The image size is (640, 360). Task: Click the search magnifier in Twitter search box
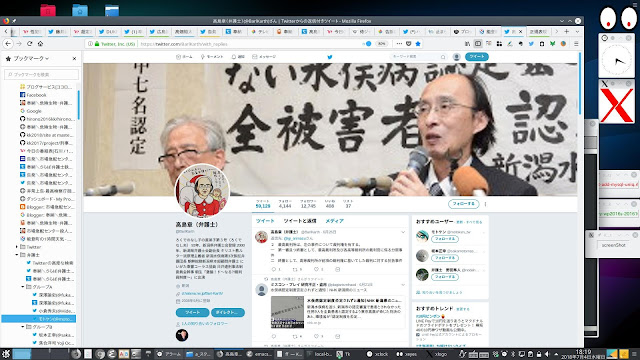(x=443, y=57)
